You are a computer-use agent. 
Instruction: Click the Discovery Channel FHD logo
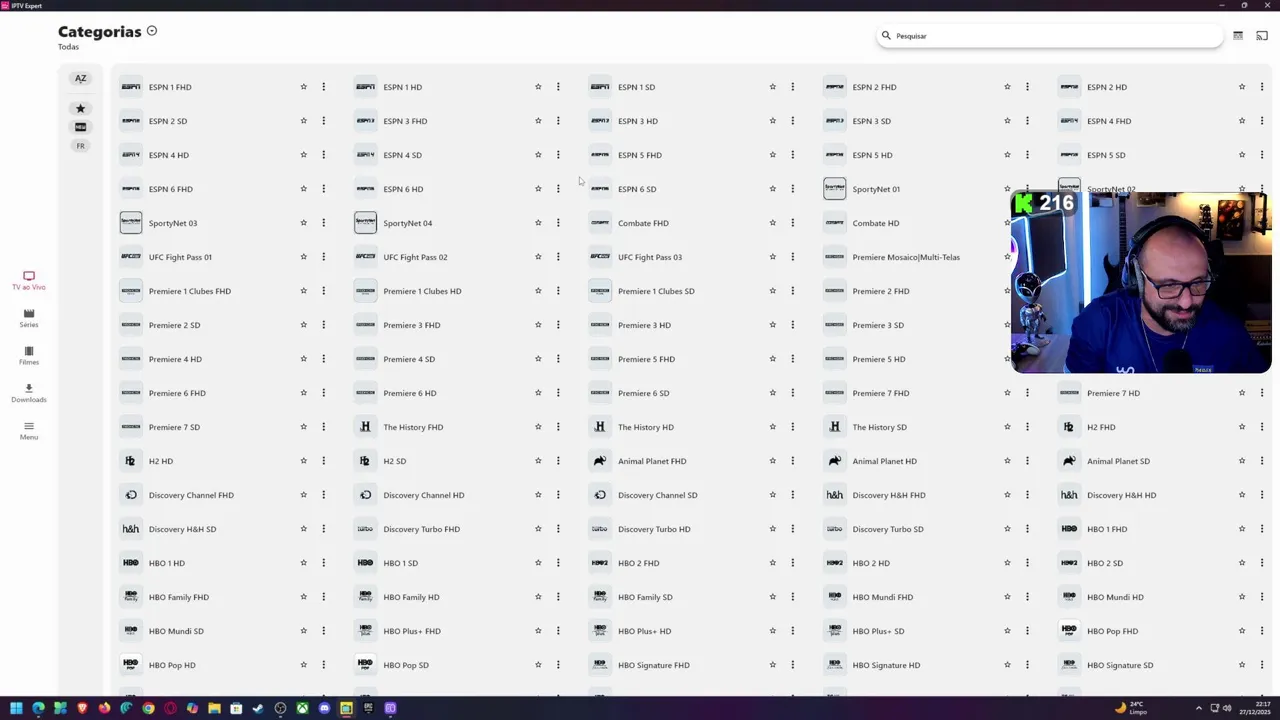coord(131,495)
